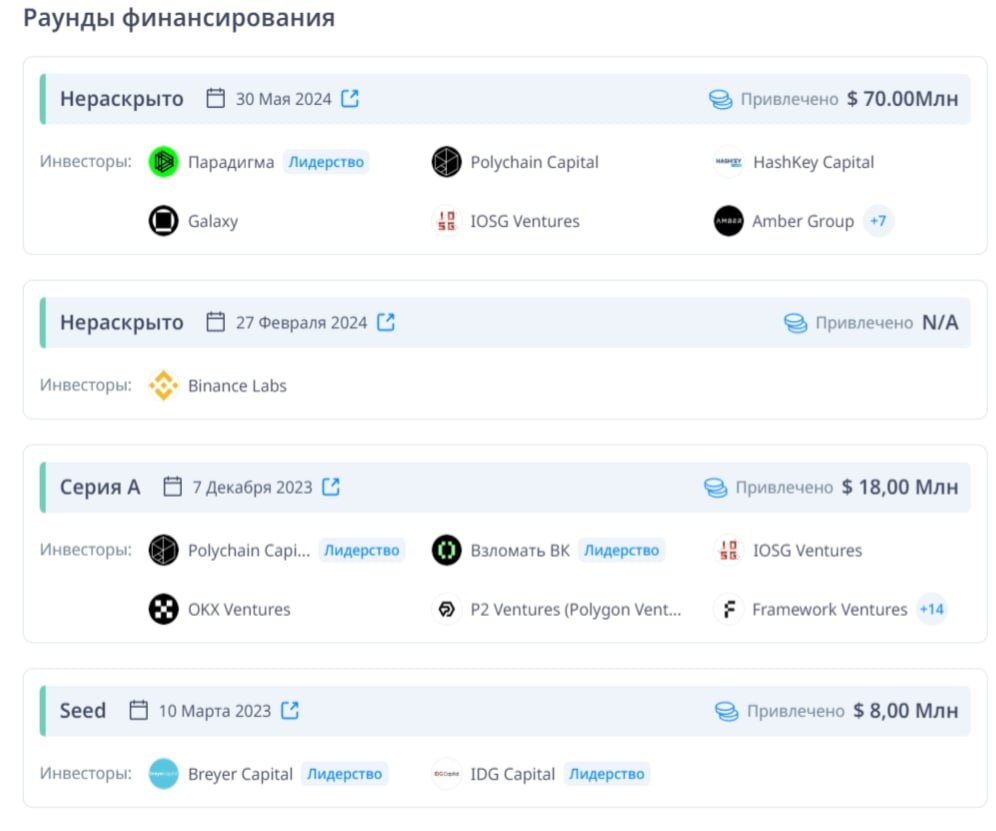Click Polychain Capi... logo in Серия A round
Viewport: 996px width, 831px height.
(163, 550)
